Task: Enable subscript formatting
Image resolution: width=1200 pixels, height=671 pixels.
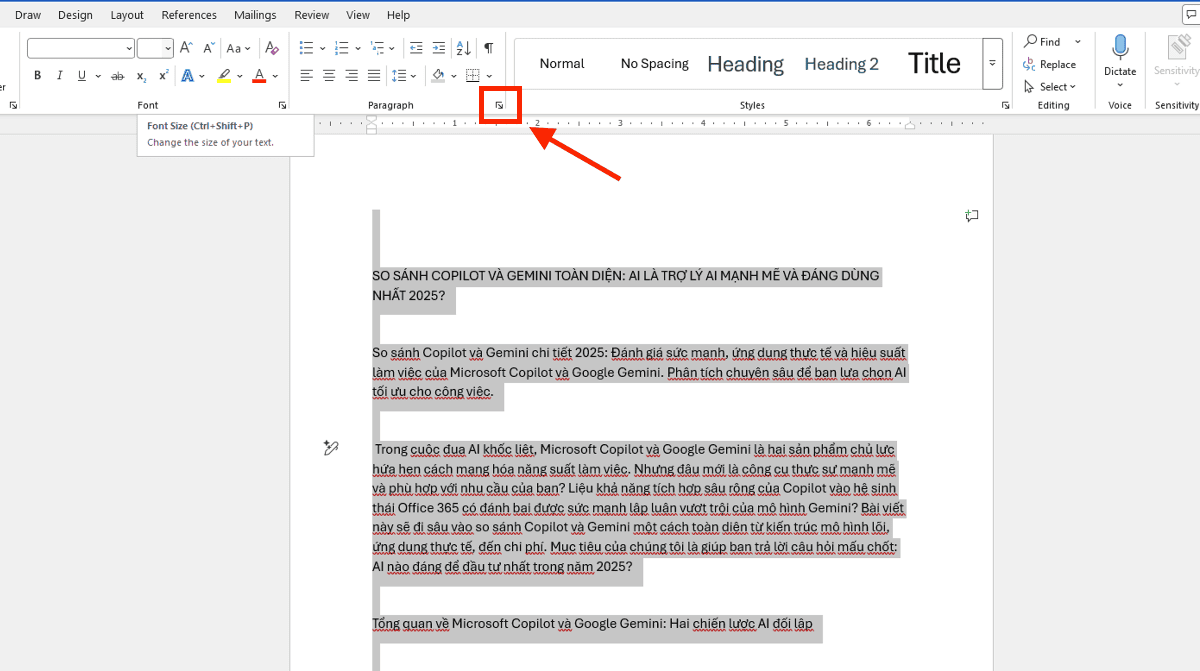Action: (140, 75)
